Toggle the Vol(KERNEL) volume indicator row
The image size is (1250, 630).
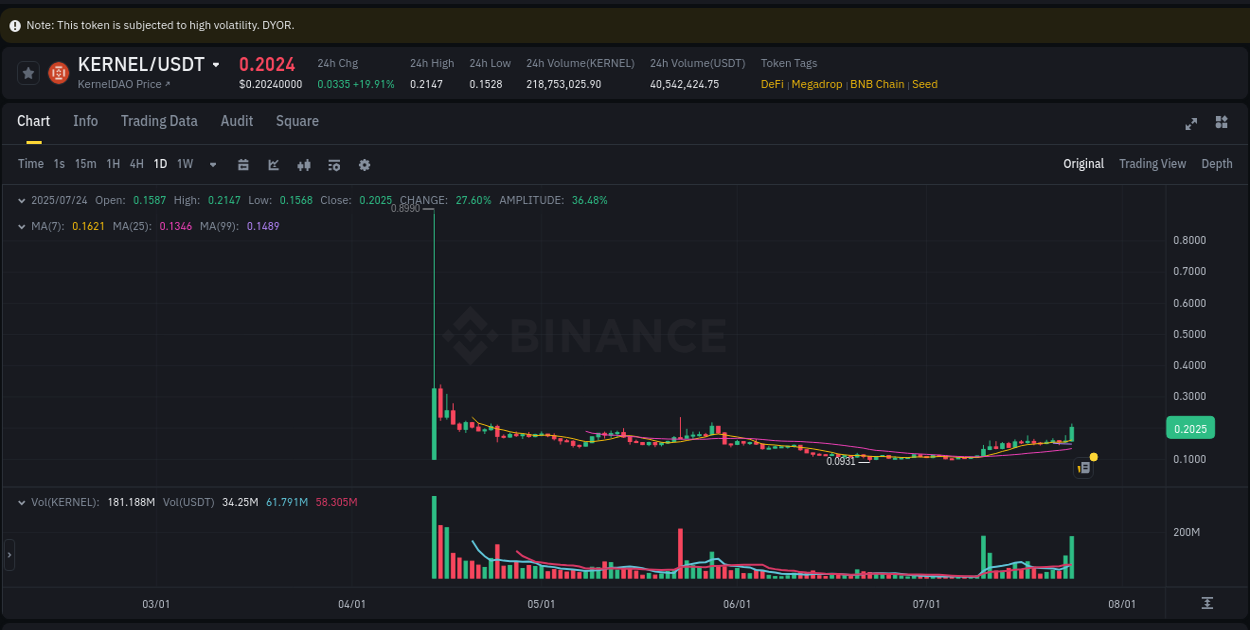pos(21,502)
